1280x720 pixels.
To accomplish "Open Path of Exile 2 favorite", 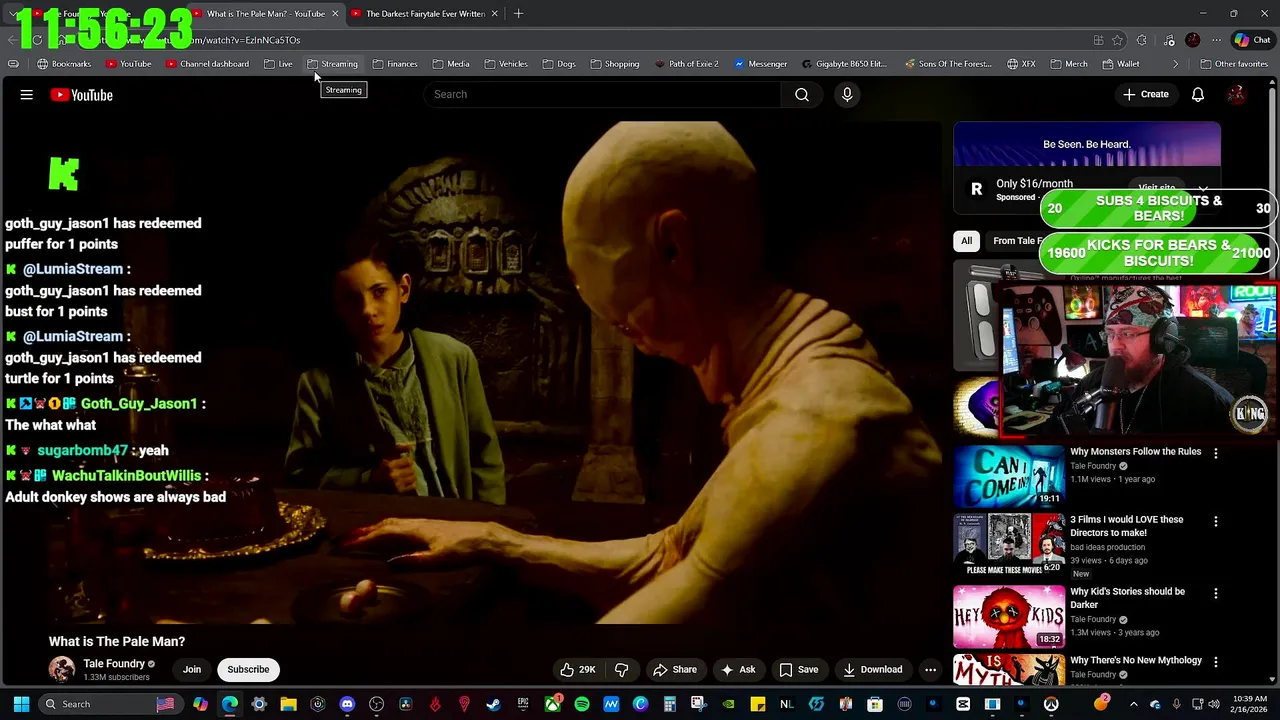I will (687, 64).
